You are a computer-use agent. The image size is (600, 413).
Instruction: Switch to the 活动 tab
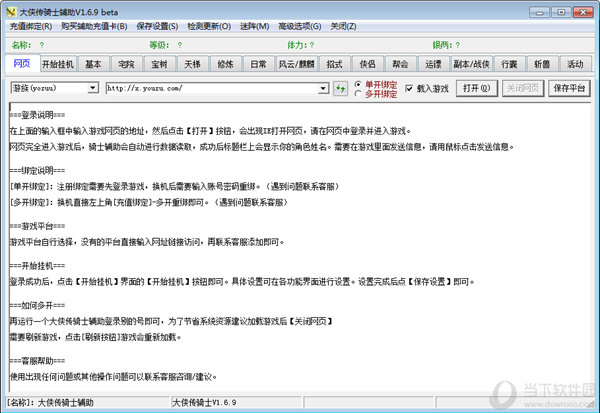[575, 64]
